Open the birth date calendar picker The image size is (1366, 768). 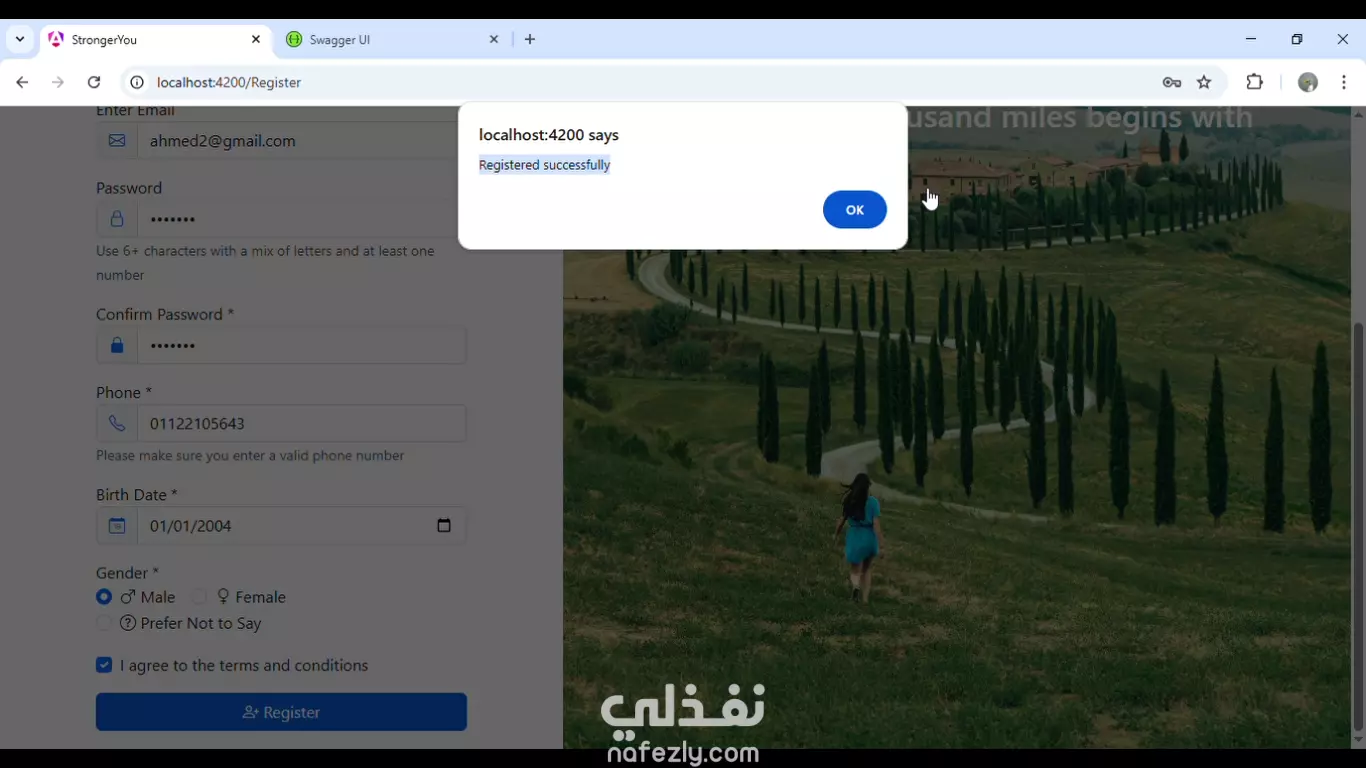(444, 525)
